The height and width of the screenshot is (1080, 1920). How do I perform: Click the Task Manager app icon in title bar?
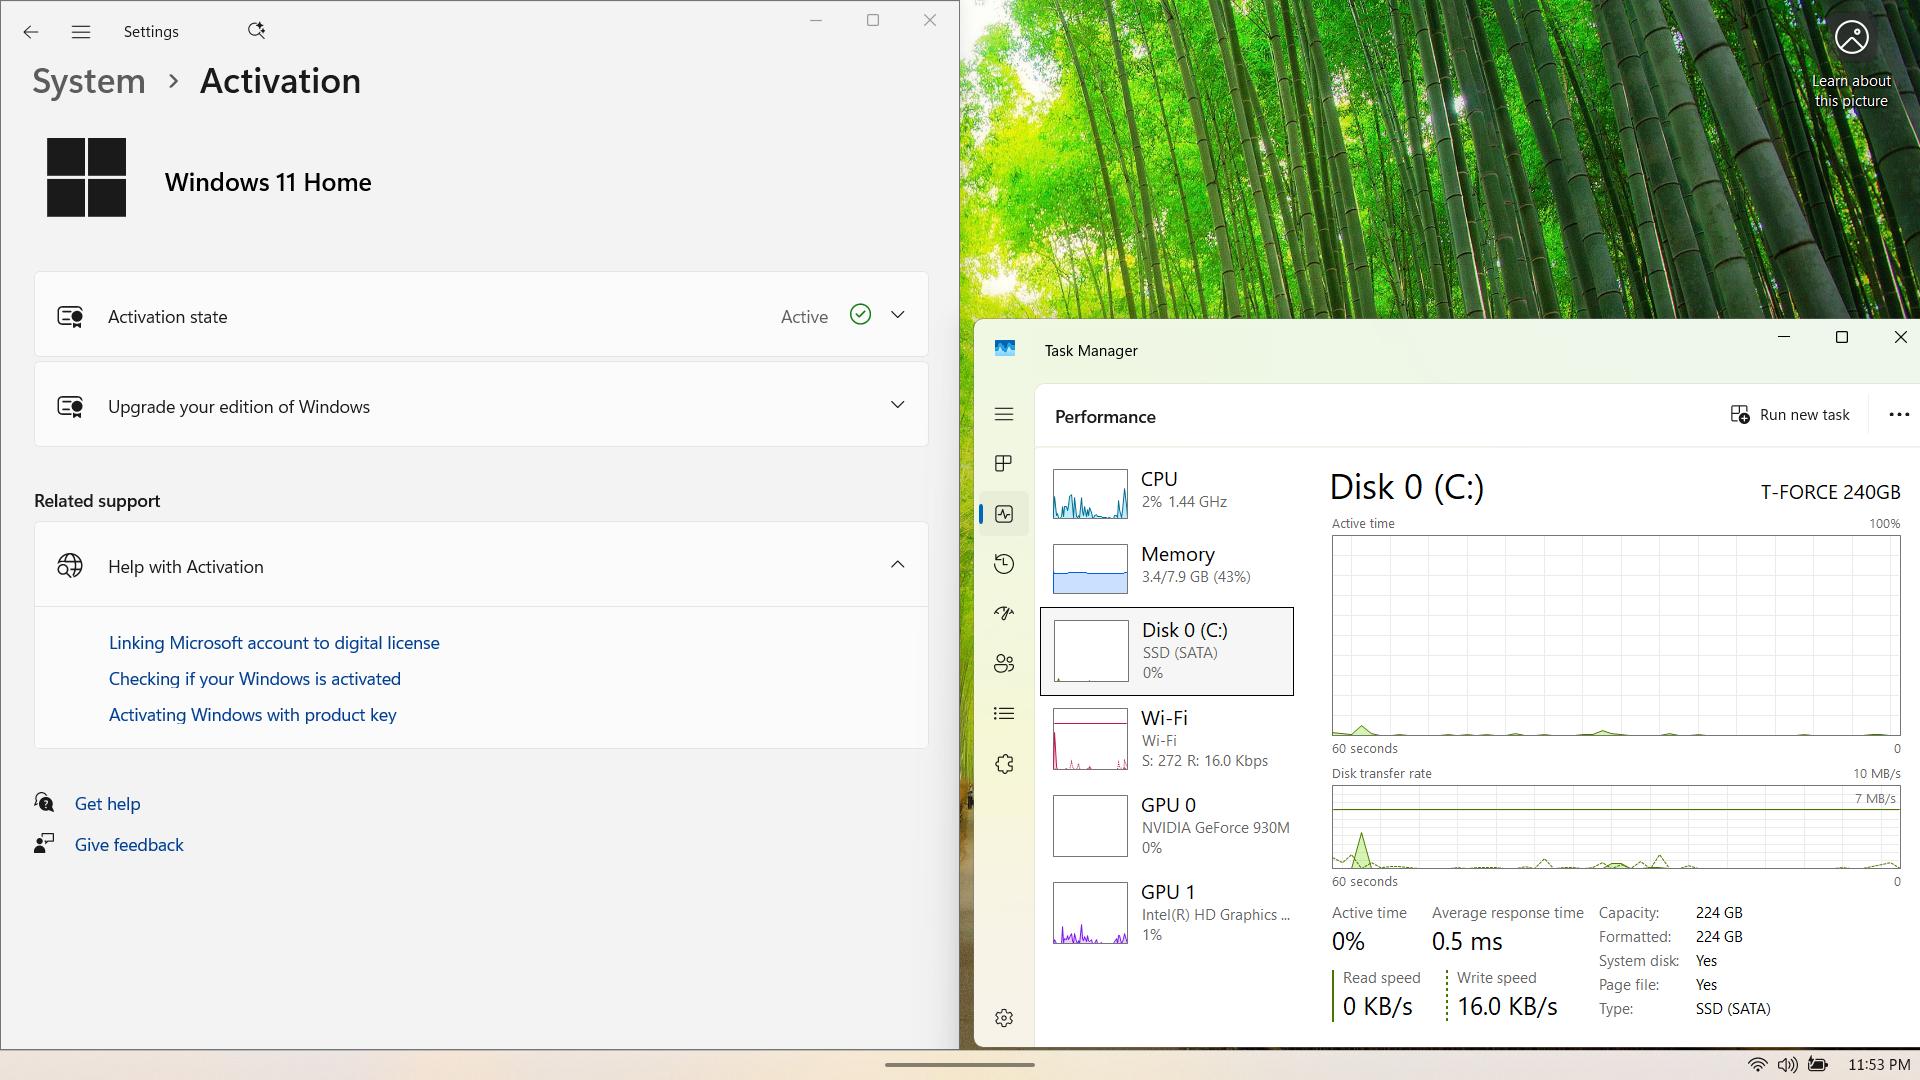(1005, 348)
